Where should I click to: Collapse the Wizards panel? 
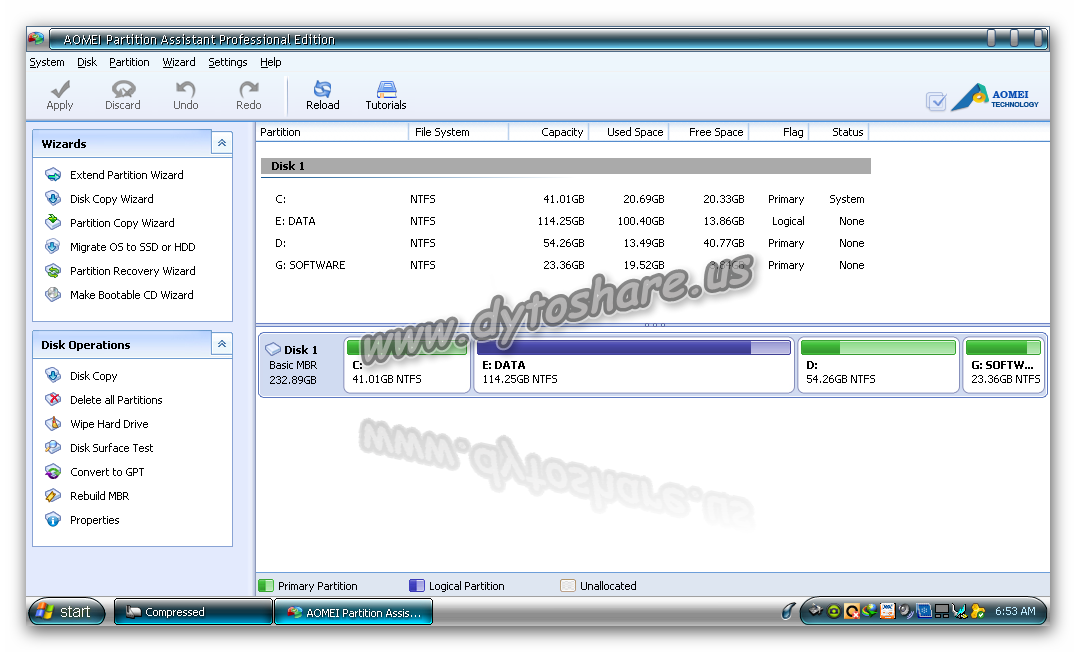[x=222, y=143]
